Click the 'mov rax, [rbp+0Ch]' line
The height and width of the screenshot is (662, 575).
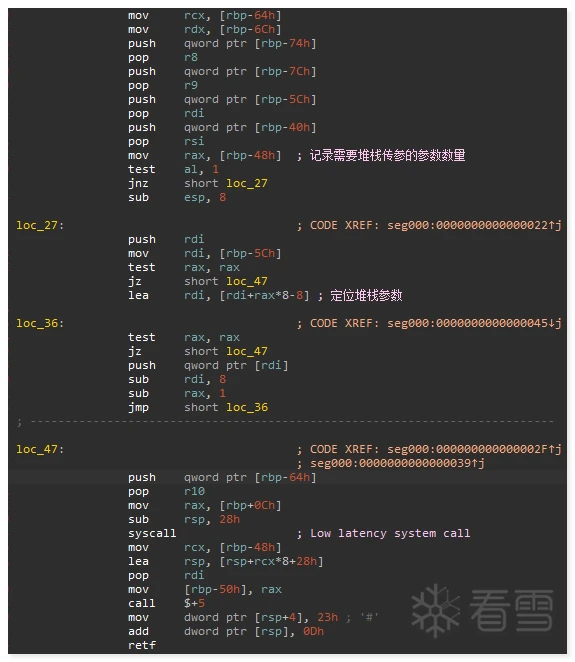[x=205, y=505]
